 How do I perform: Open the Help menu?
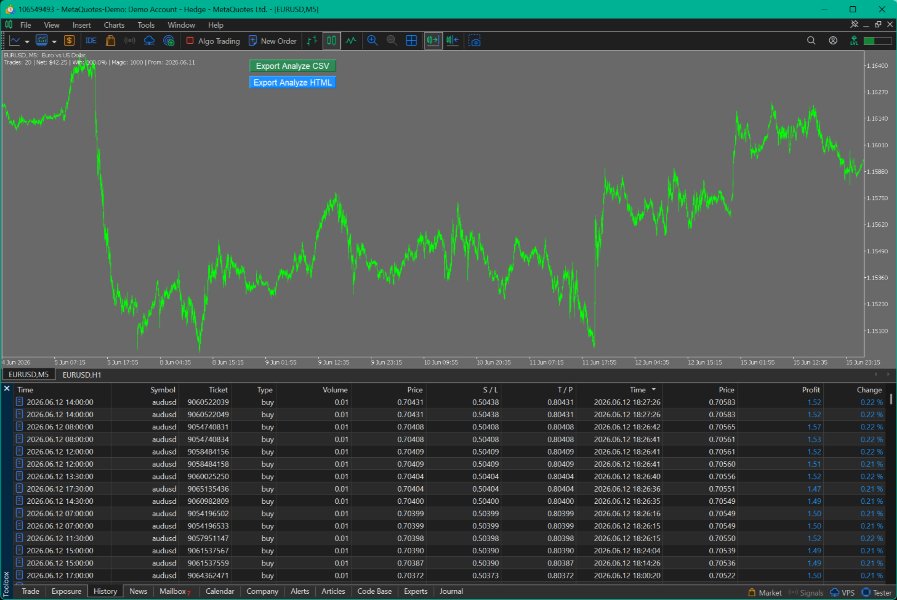216,25
